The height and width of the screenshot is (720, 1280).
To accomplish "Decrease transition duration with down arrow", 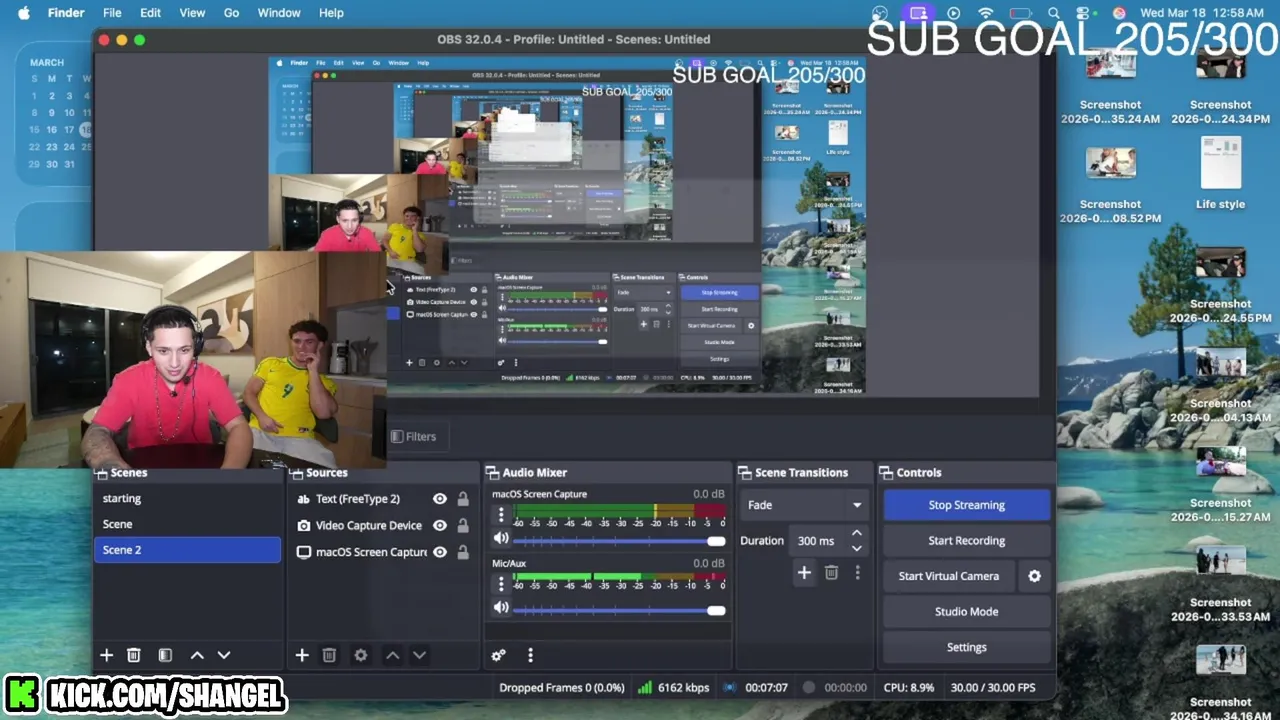I will pyautogui.click(x=856, y=548).
